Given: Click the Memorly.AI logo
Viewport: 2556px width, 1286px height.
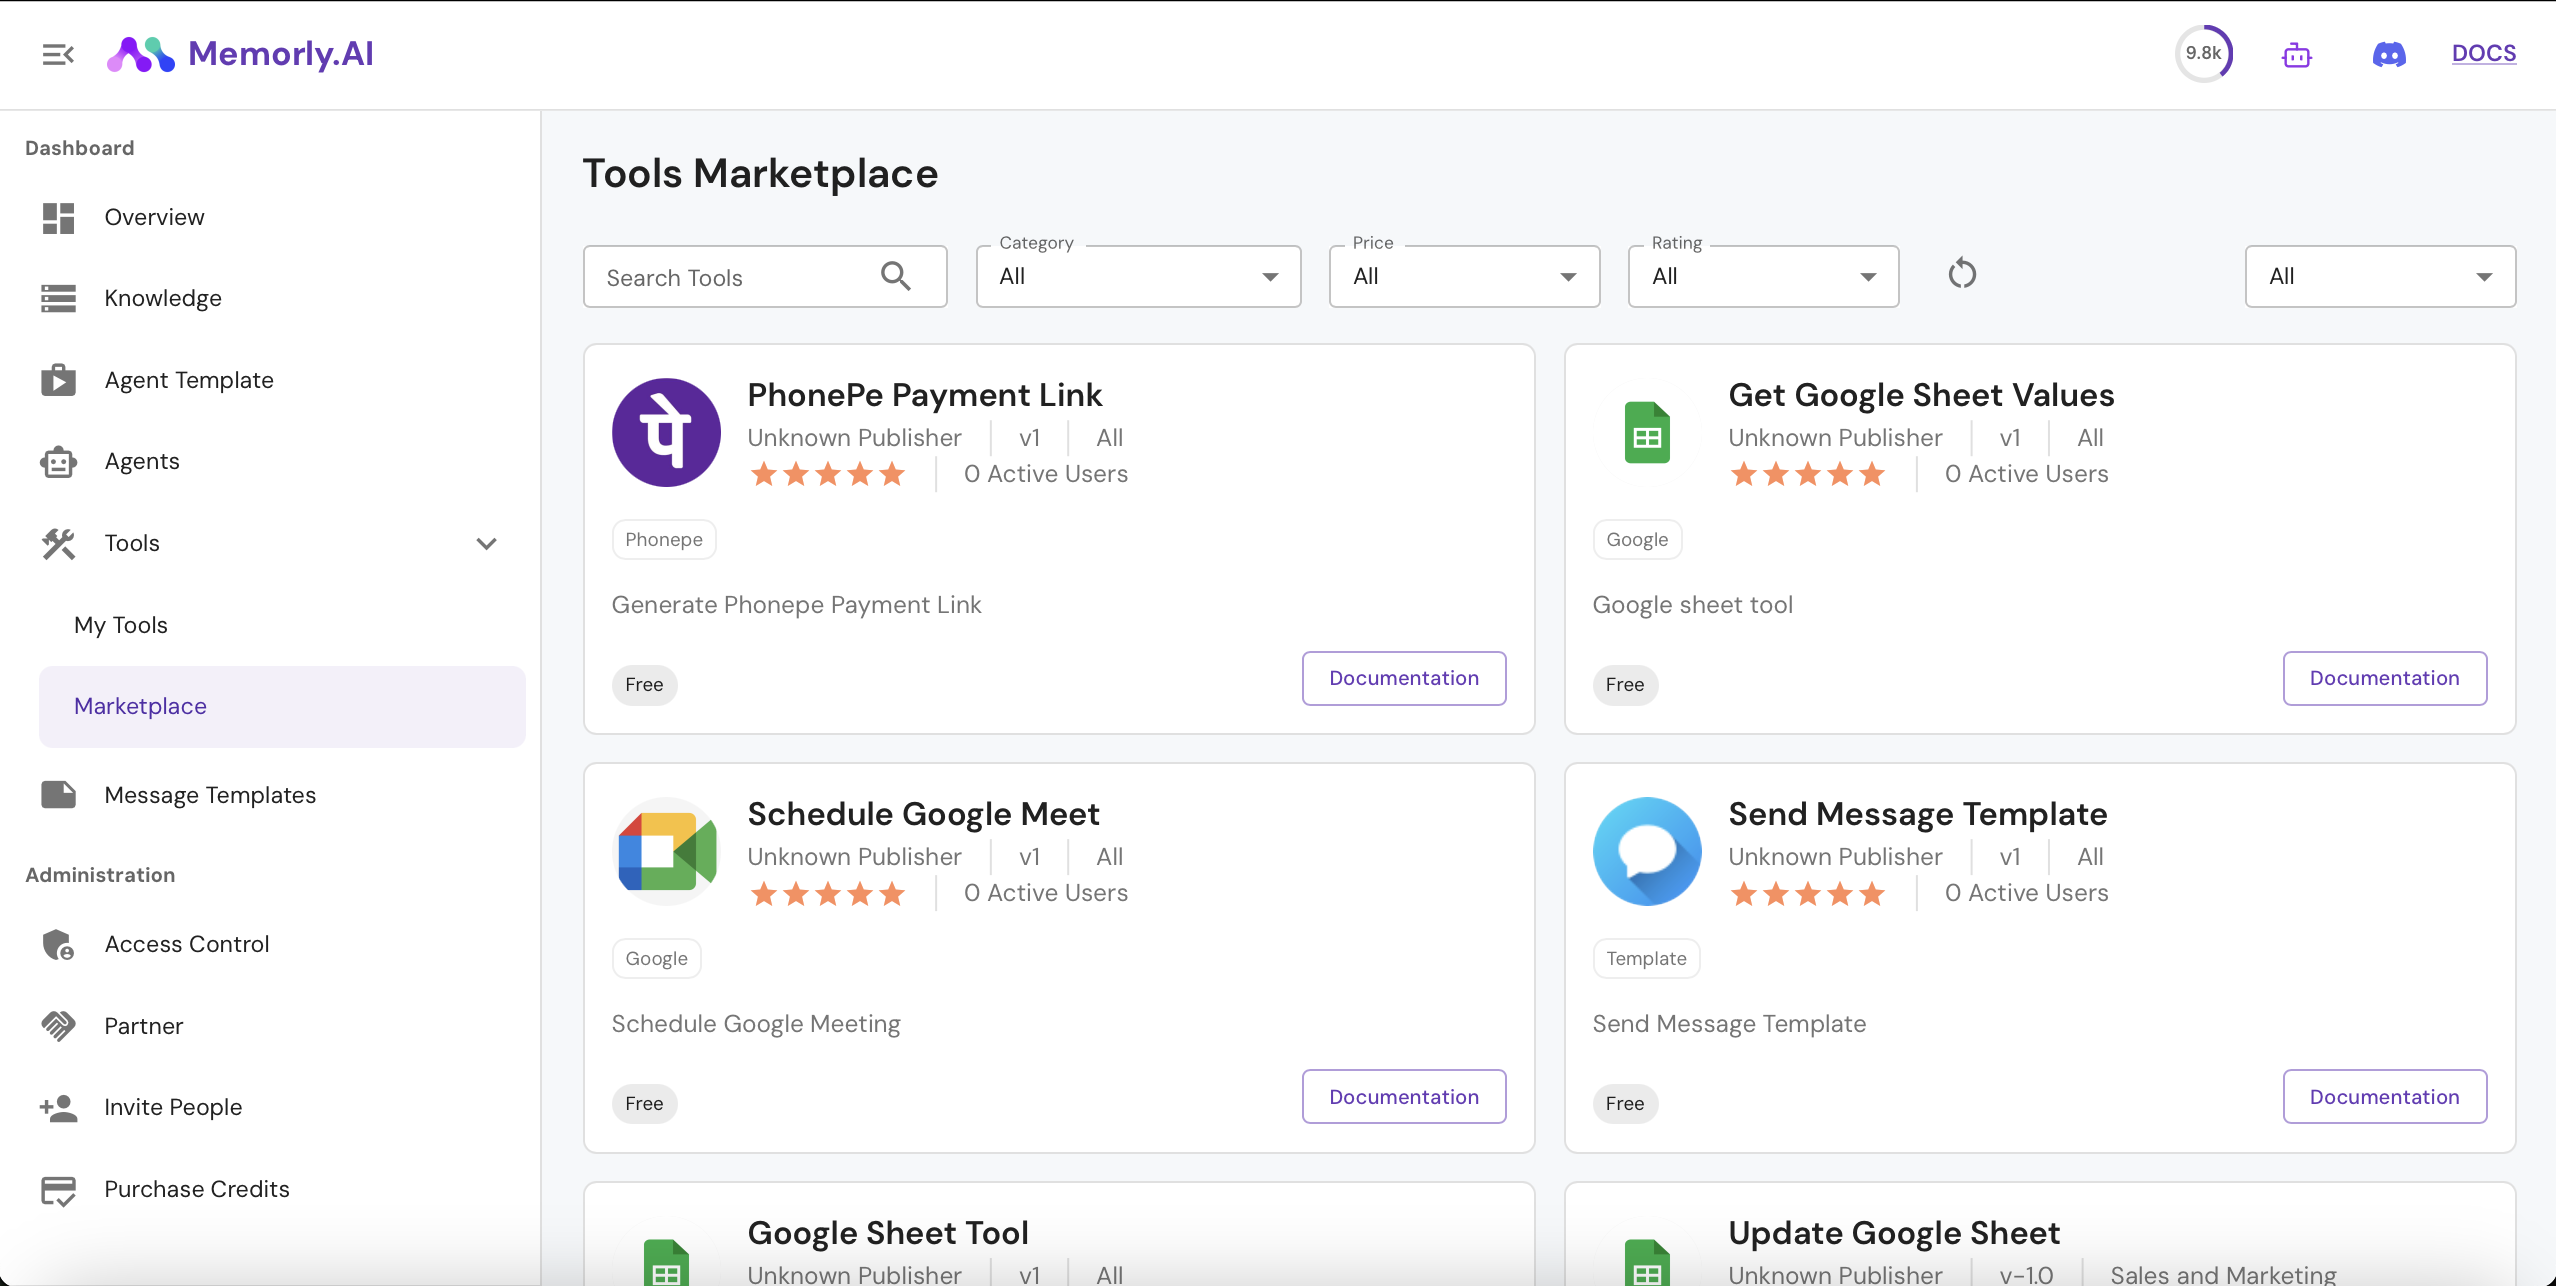Looking at the screenshot, I should pos(240,54).
